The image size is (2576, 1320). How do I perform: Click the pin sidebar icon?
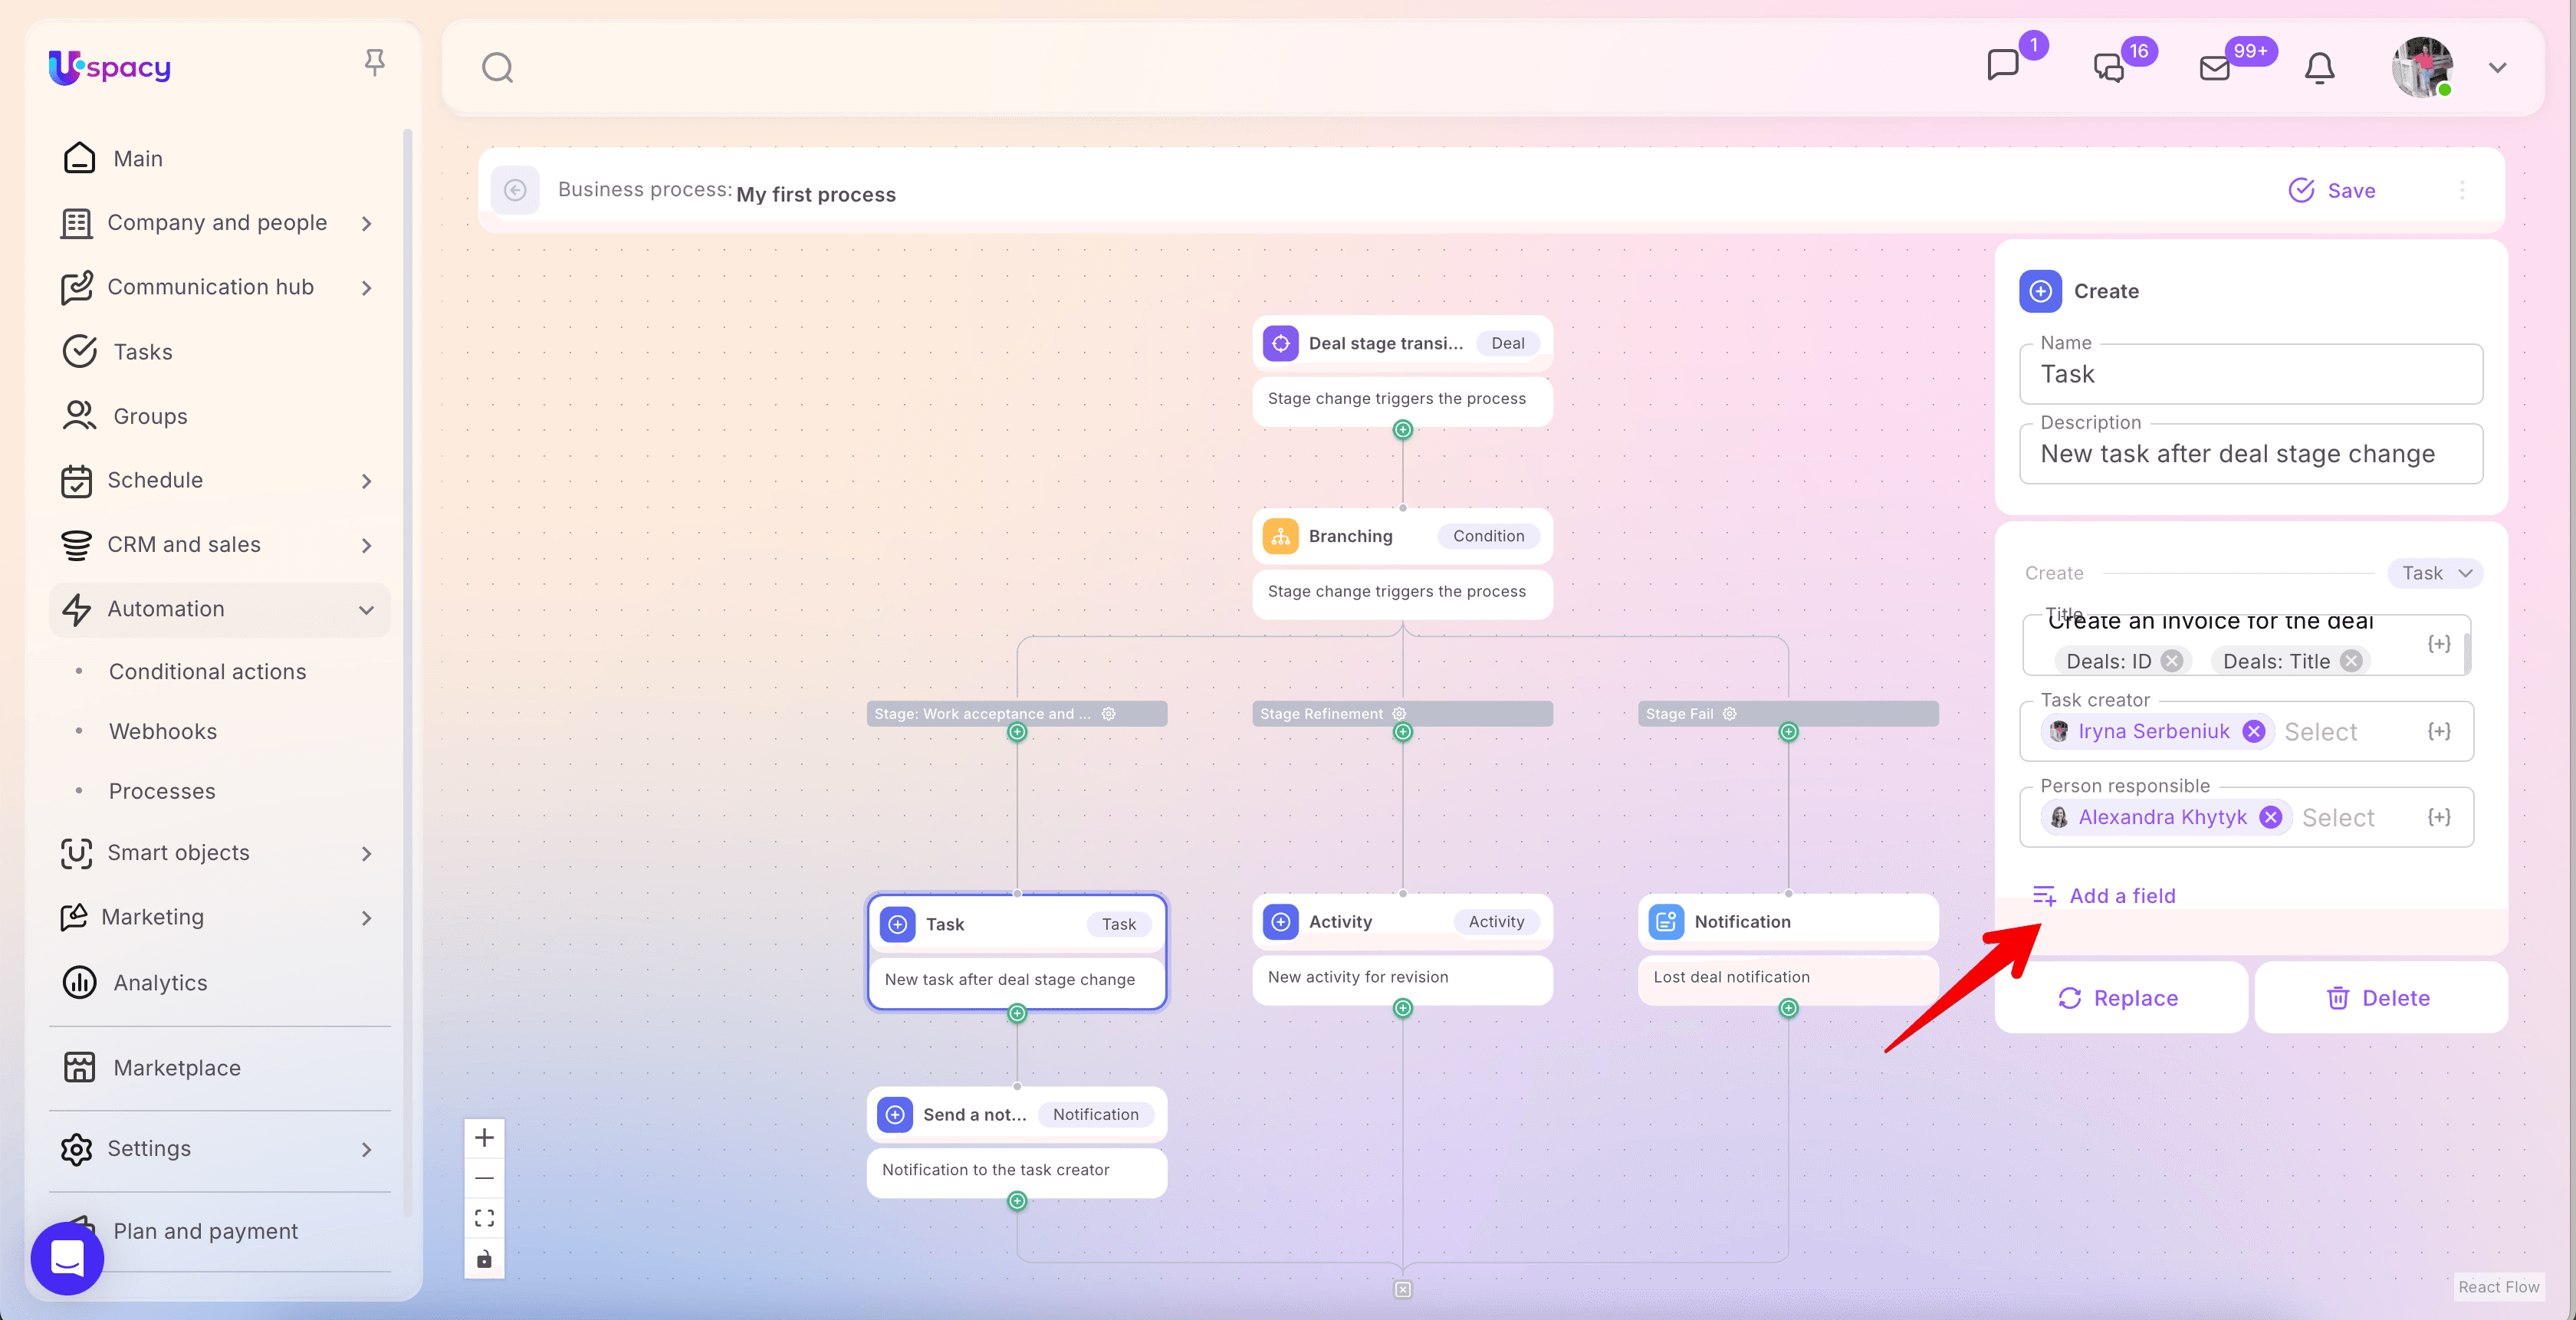tap(374, 64)
